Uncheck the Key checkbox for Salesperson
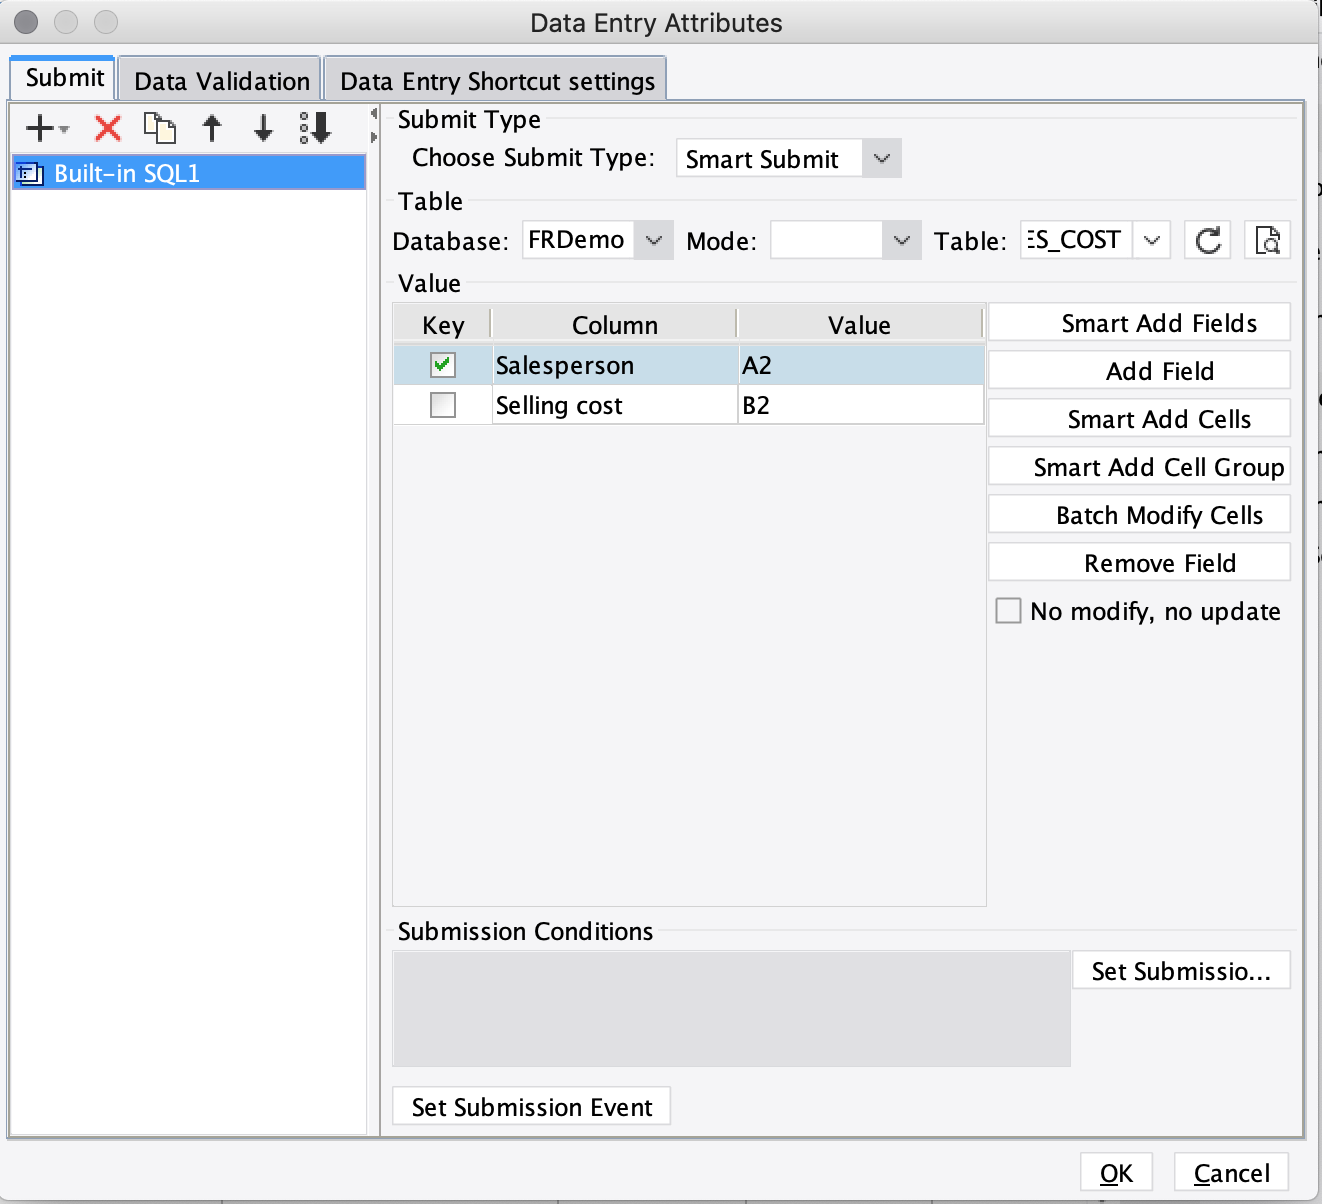The height and width of the screenshot is (1204, 1322). (443, 365)
